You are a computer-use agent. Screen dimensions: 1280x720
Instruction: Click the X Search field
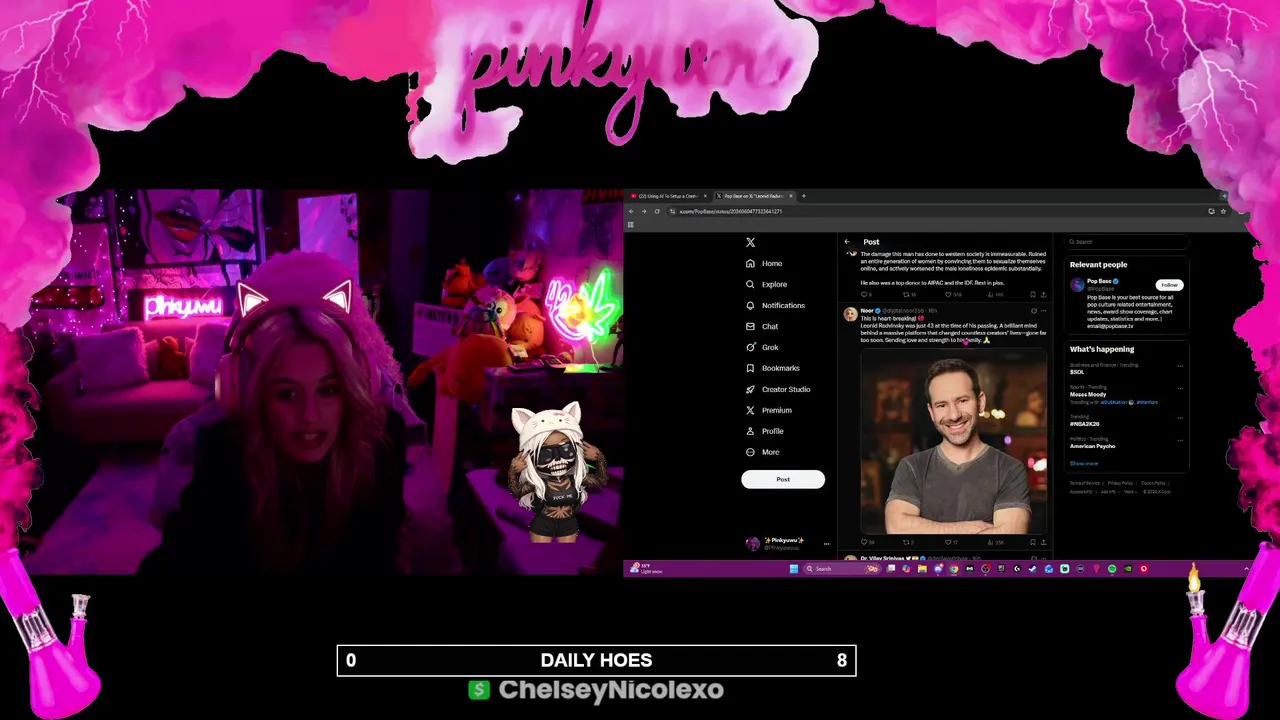pos(1126,242)
